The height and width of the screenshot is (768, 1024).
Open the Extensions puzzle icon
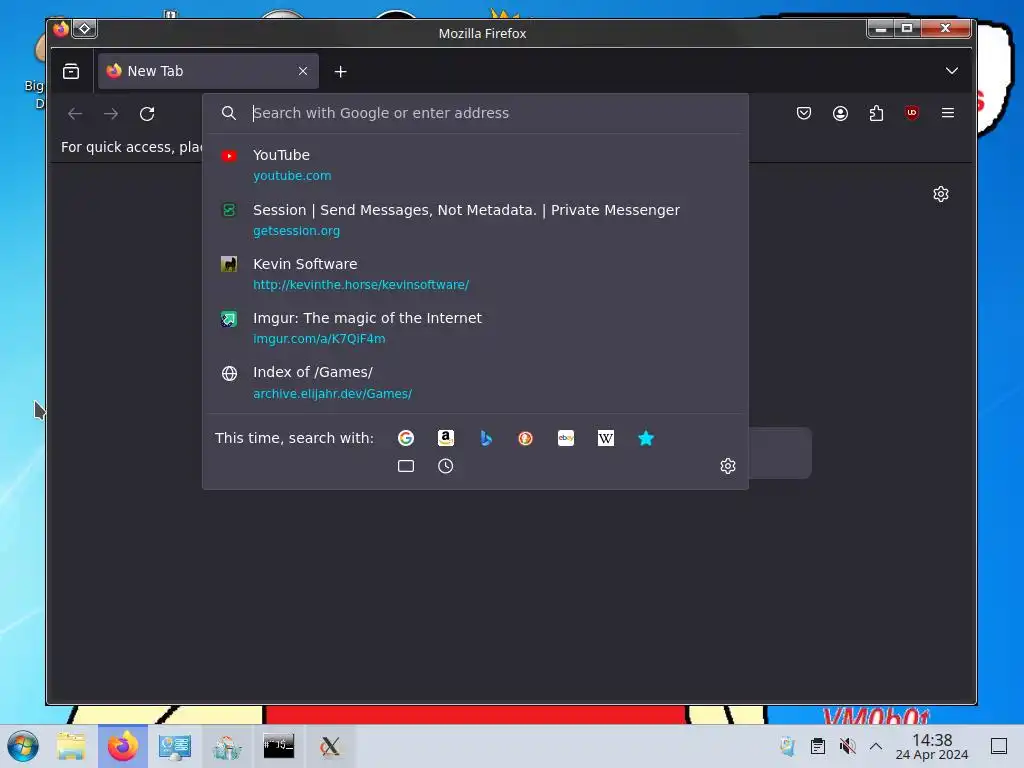(x=876, y=113)
